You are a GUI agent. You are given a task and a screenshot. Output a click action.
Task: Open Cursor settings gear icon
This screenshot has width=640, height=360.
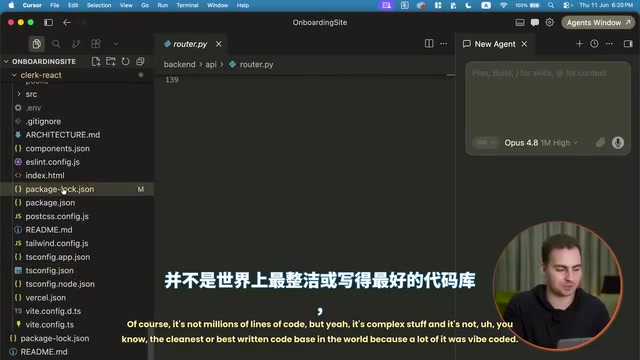(550, 22)
